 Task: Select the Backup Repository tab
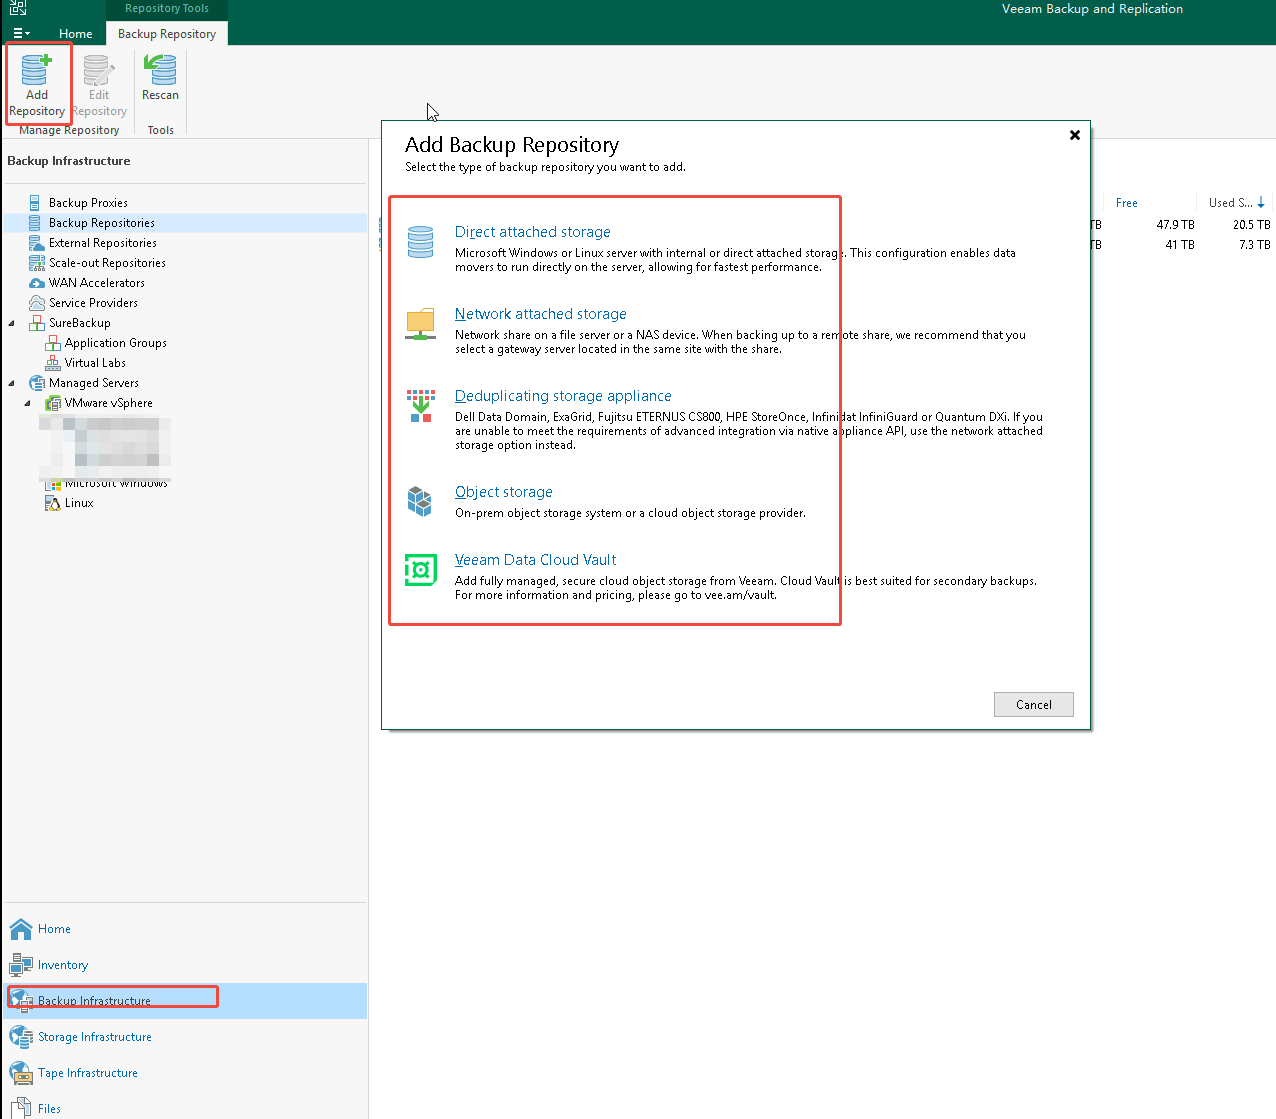point(166,33)
